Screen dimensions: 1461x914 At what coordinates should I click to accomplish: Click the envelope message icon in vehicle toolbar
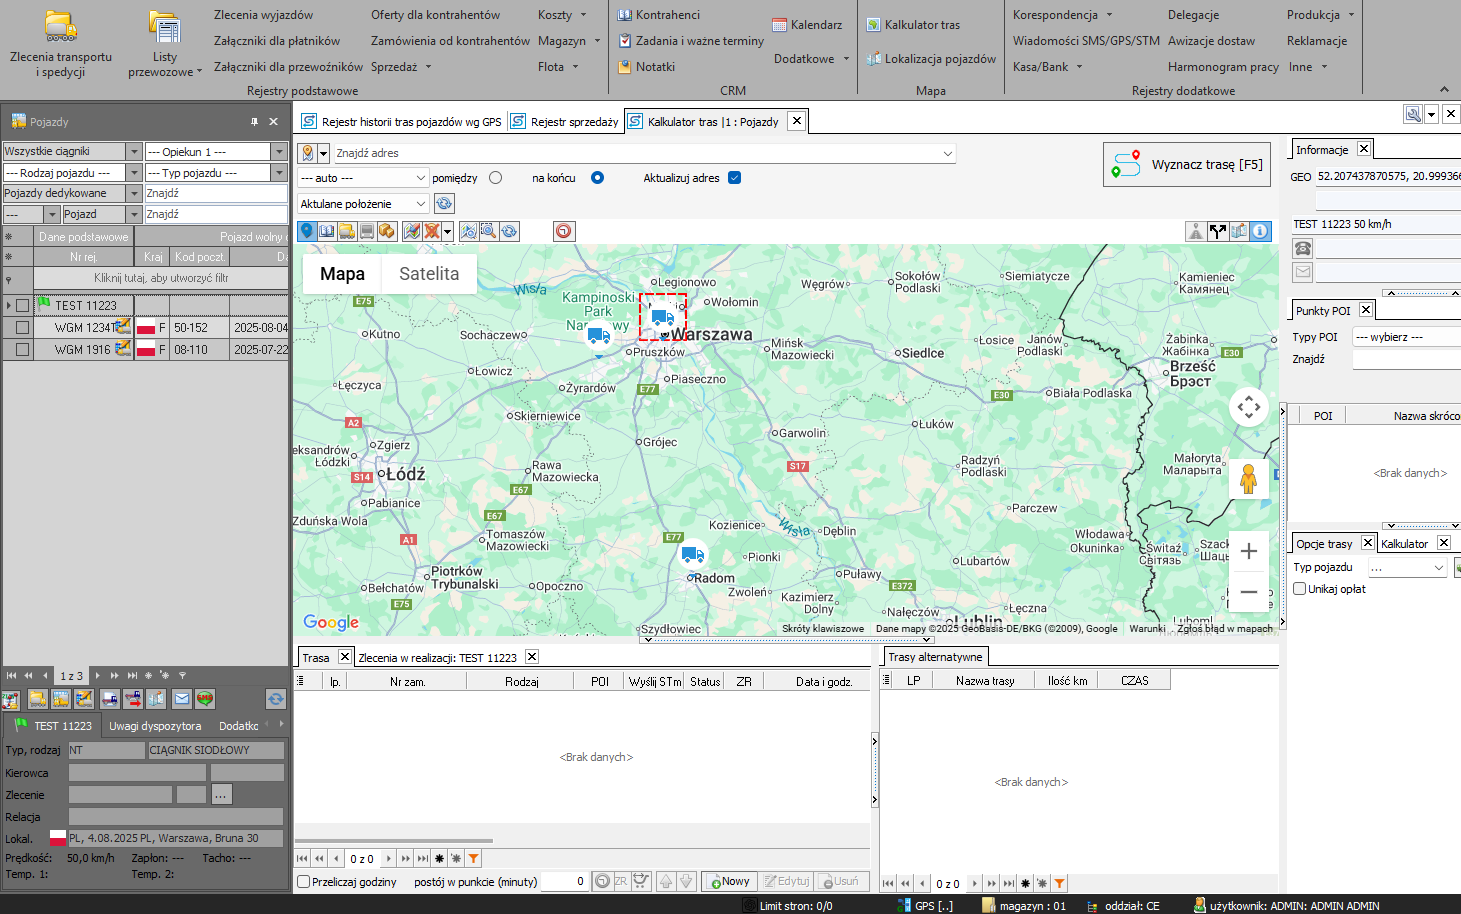[x=182, y=699]
